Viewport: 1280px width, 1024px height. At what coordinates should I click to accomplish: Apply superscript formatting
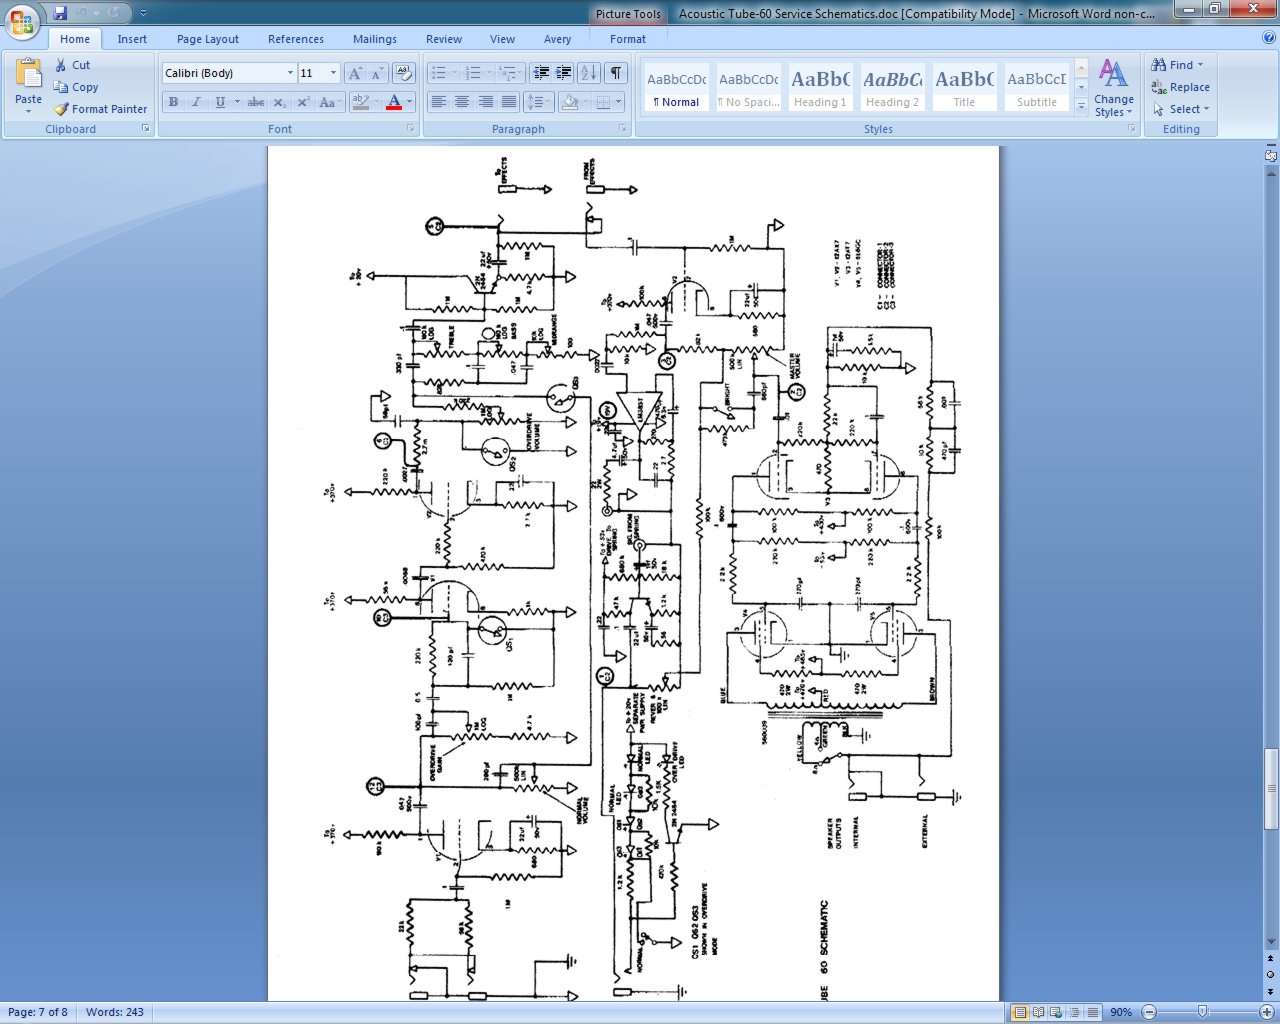click(303, 102)
